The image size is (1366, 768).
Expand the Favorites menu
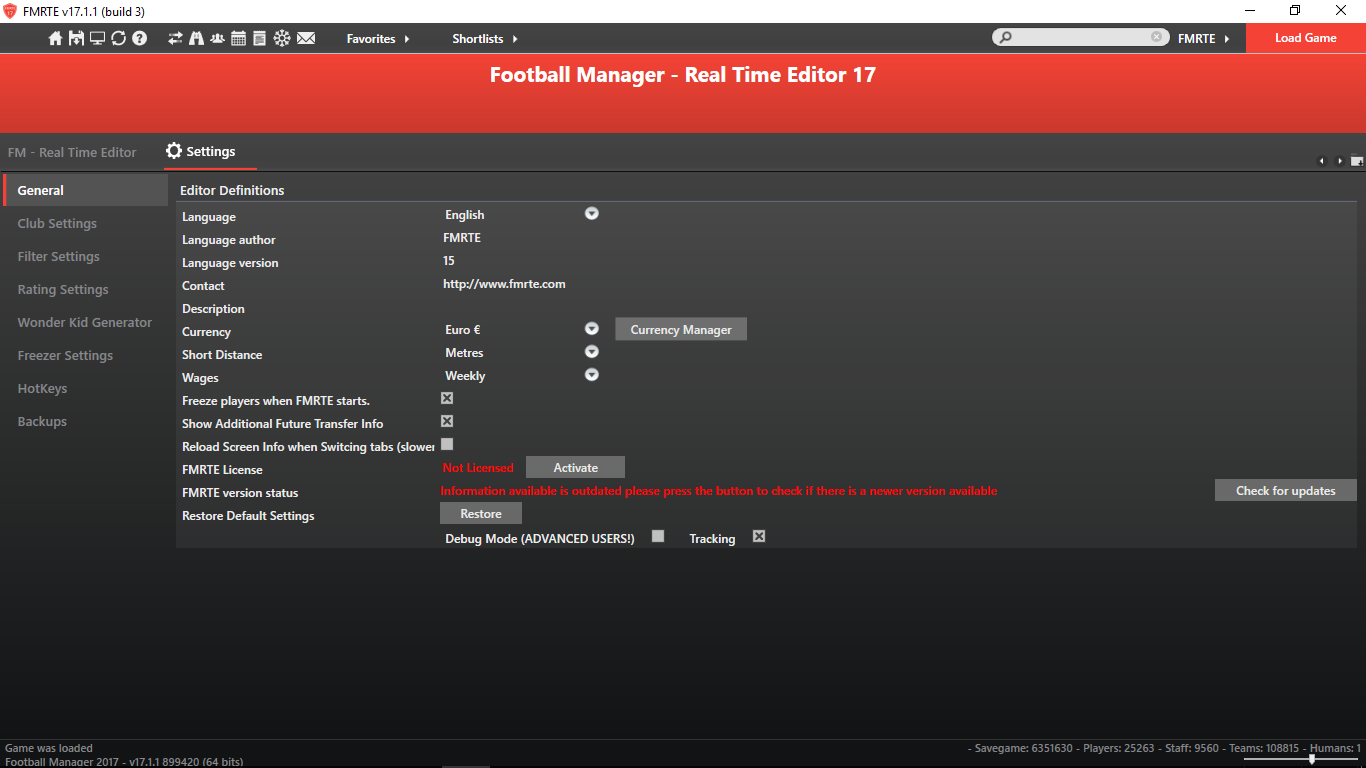[378, 38]
